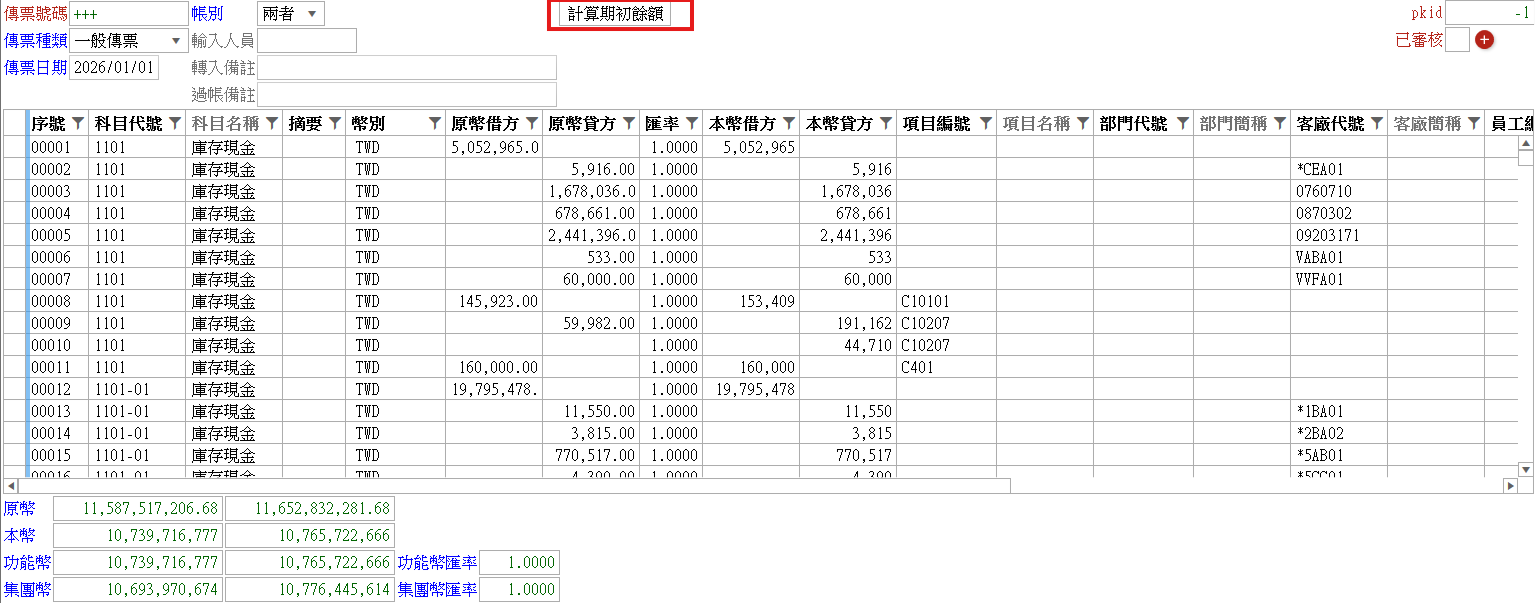Open the 傳票種類 dropdown showing 一般傳票
The height and width of the screenshot is (603, 1535).
click(127, 40)
